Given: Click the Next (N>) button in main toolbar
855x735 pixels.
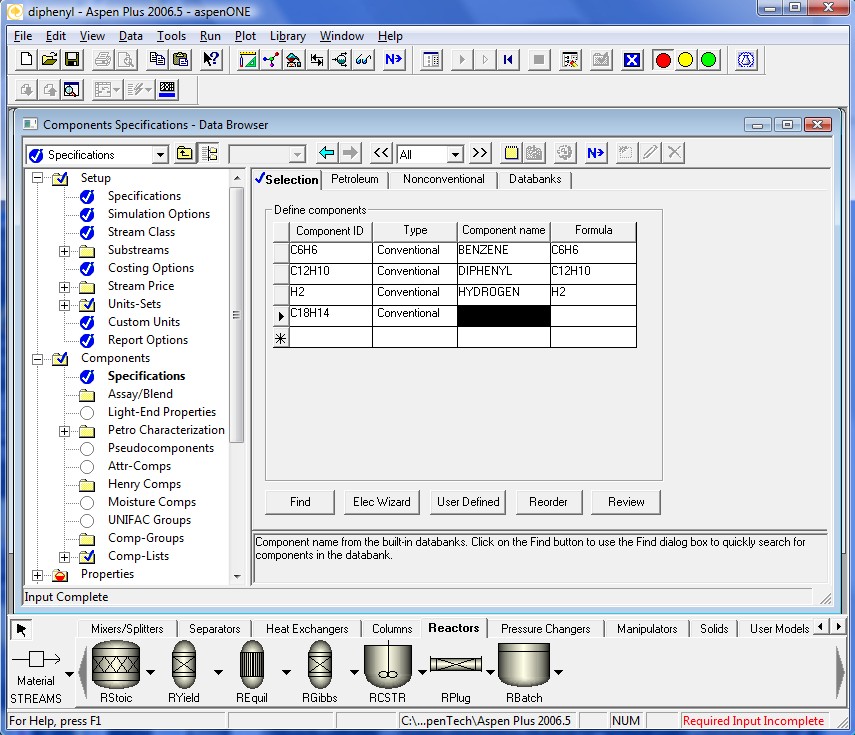Looking at the screenshot, I should [393, 60].
